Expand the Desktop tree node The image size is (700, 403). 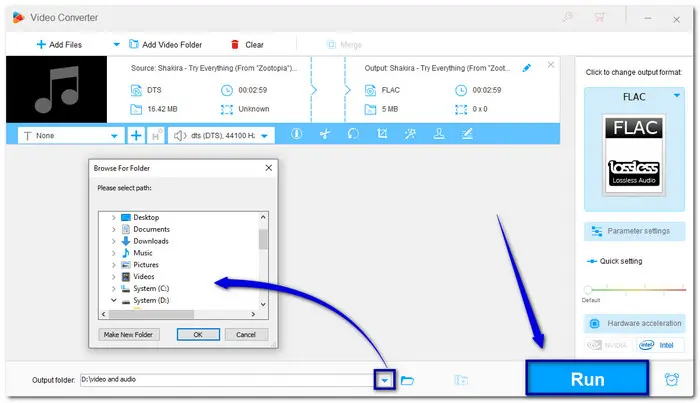113,217
